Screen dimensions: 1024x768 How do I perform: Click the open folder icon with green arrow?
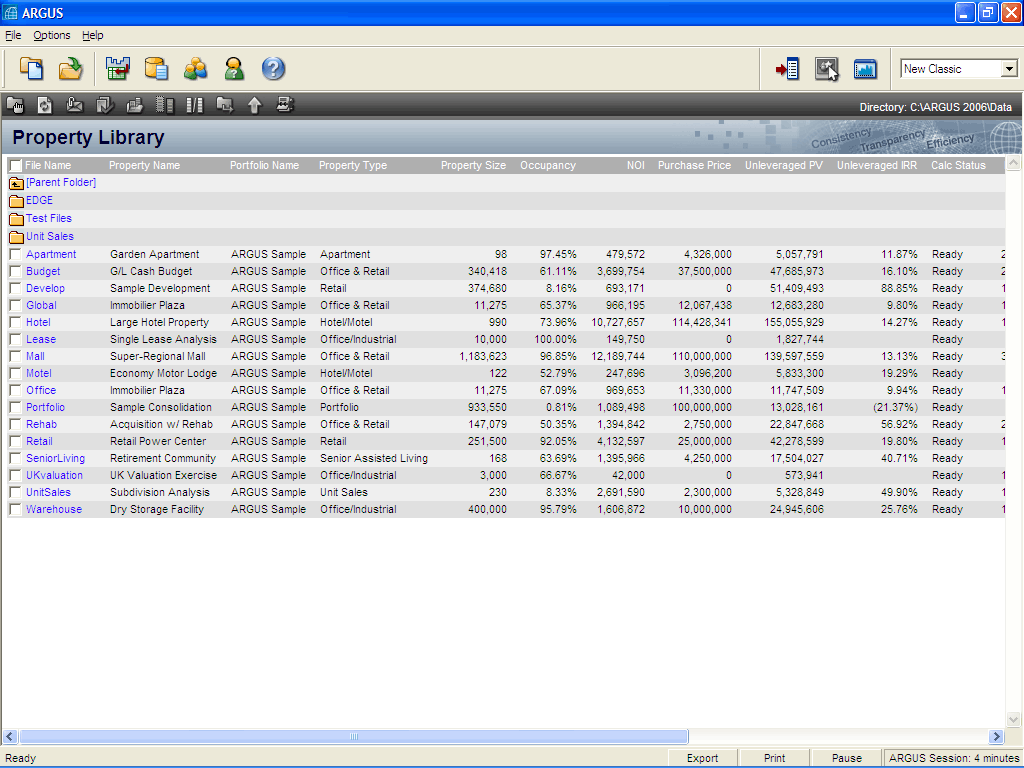tap(71, 69)
